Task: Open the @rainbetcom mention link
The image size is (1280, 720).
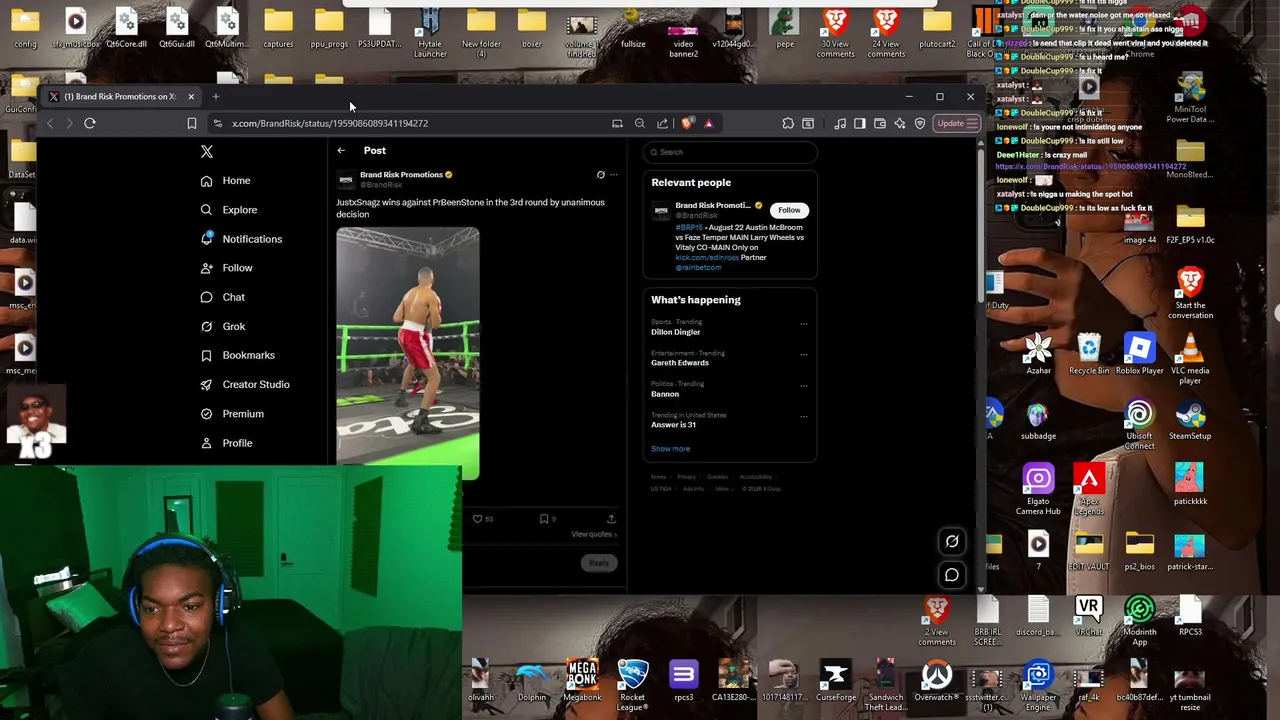Action: (x=698, y=267)
